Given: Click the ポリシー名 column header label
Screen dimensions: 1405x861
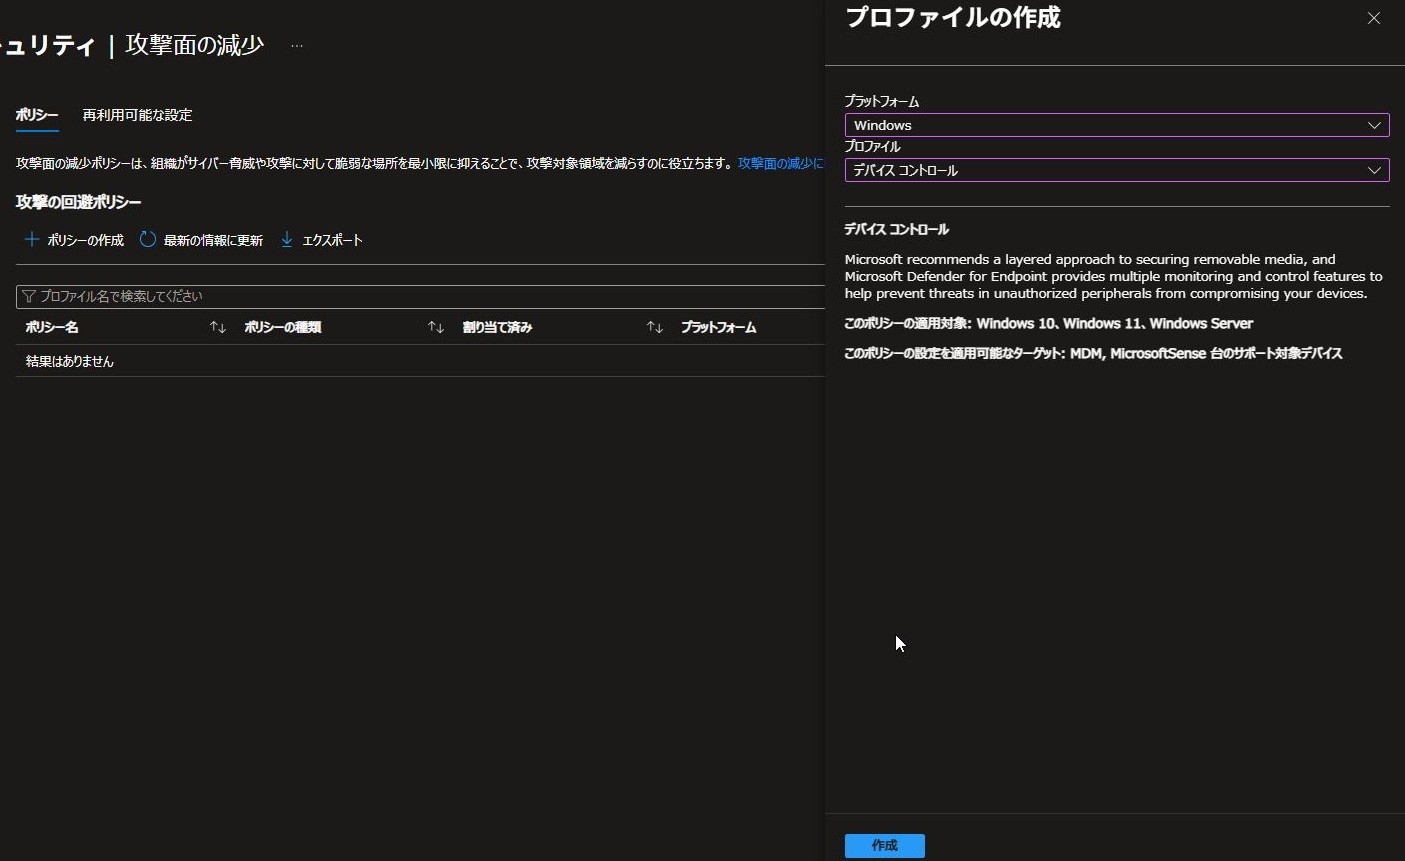Looking at the screenshot, I should click(x=52, y=328).
